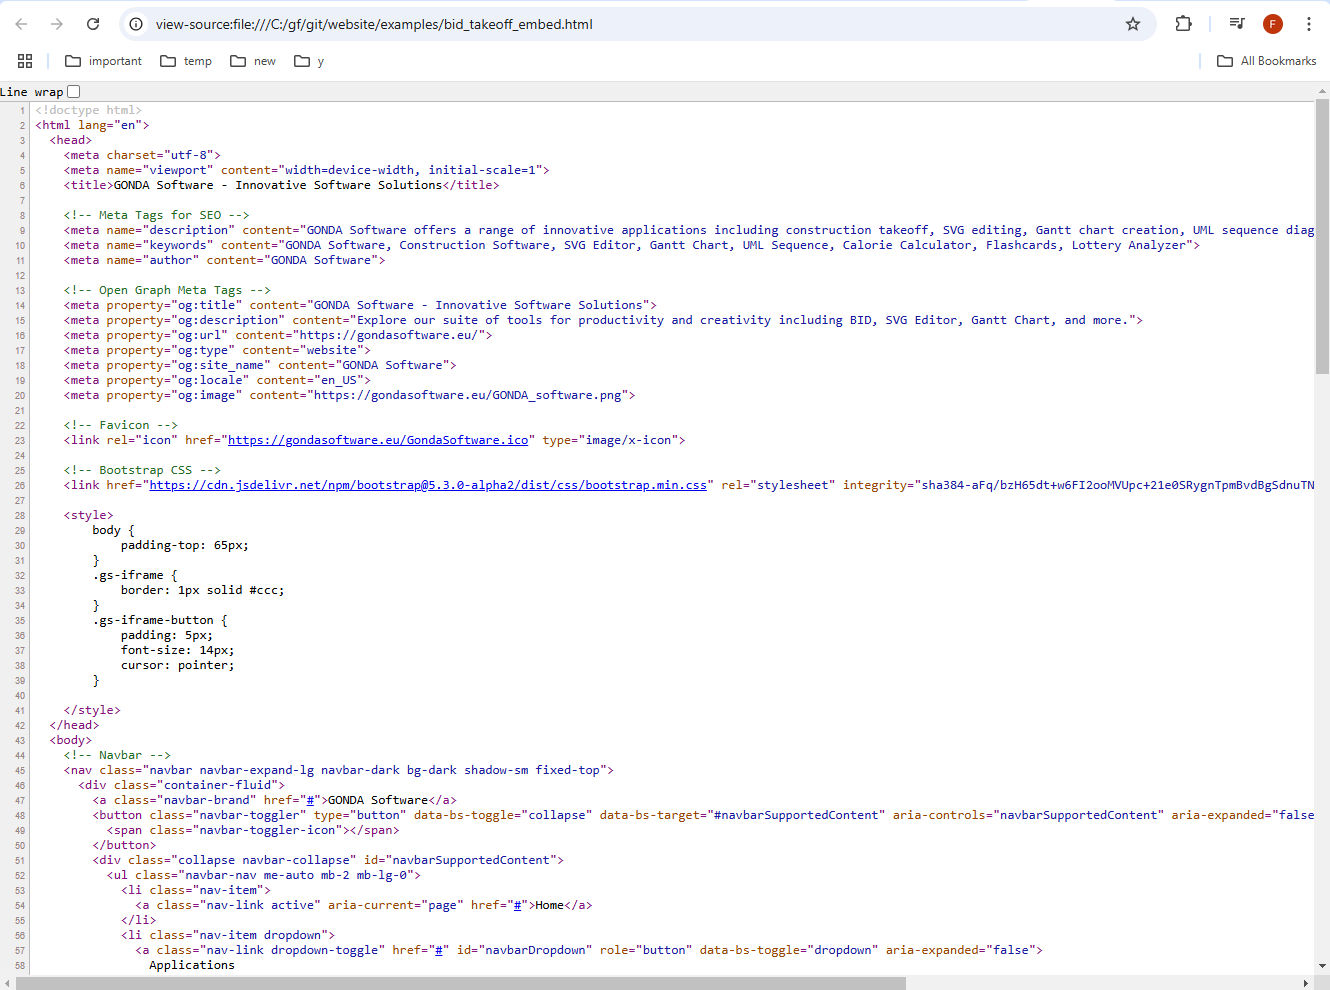Go forward to the next page
Viewport: 1330px width, 990px height.
(x=57, y=24)
